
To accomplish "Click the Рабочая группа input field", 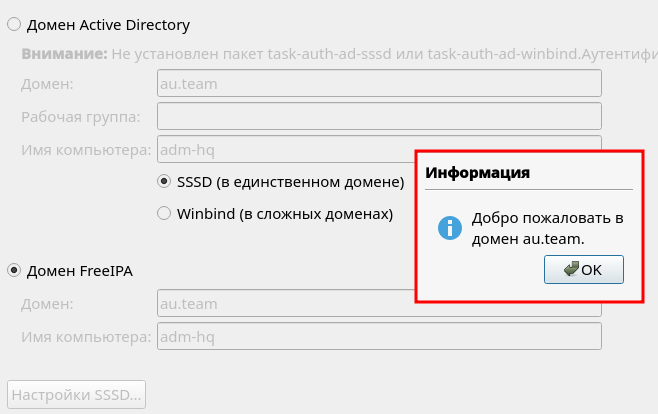I will click(379, 117).
